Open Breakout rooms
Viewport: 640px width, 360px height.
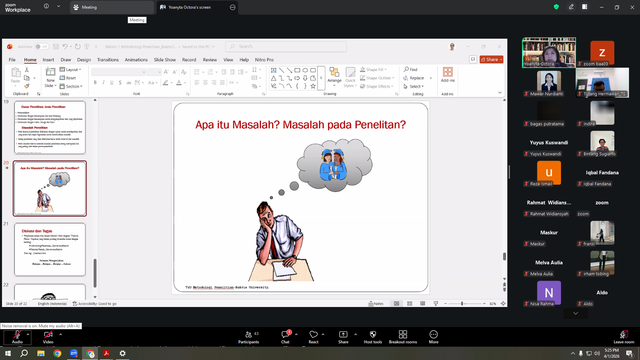pos(403,337)
